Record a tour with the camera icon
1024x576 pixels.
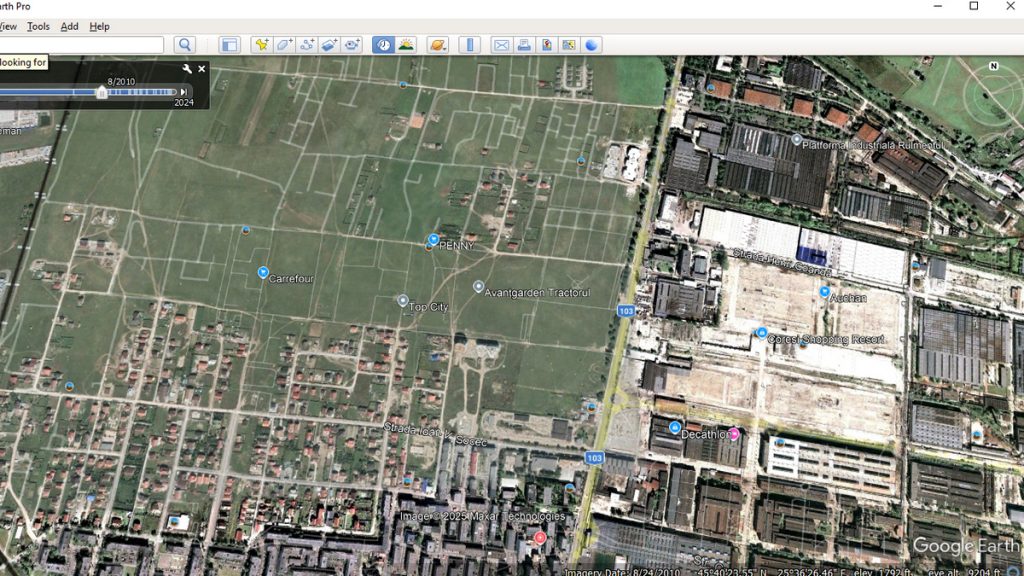coord(352,44)
